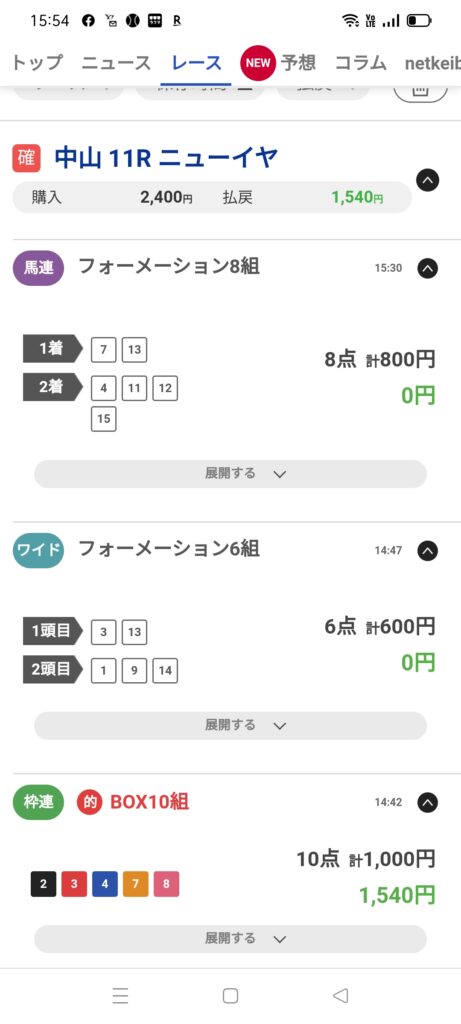This screenshot has width=461, height=1024.
Task: Collapse the 中山 11R race section chevron
Action: coord(428,180)
